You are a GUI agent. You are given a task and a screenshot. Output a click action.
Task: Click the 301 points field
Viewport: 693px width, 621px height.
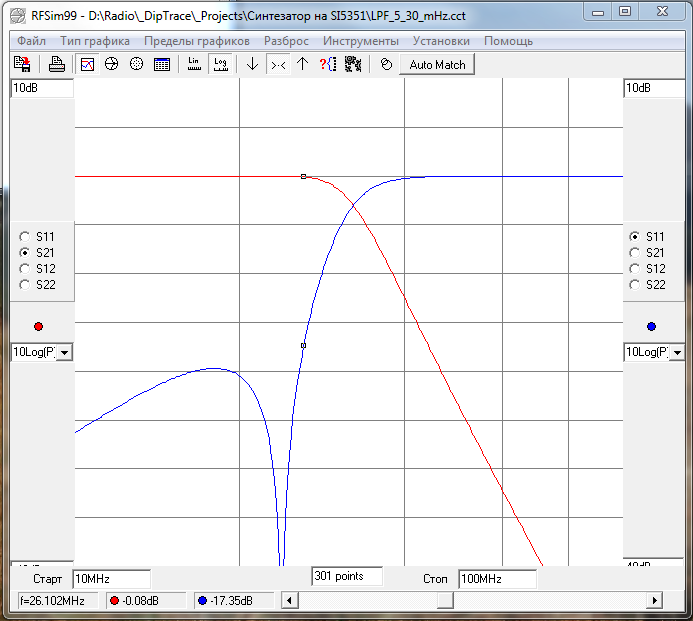click(347, 576)
